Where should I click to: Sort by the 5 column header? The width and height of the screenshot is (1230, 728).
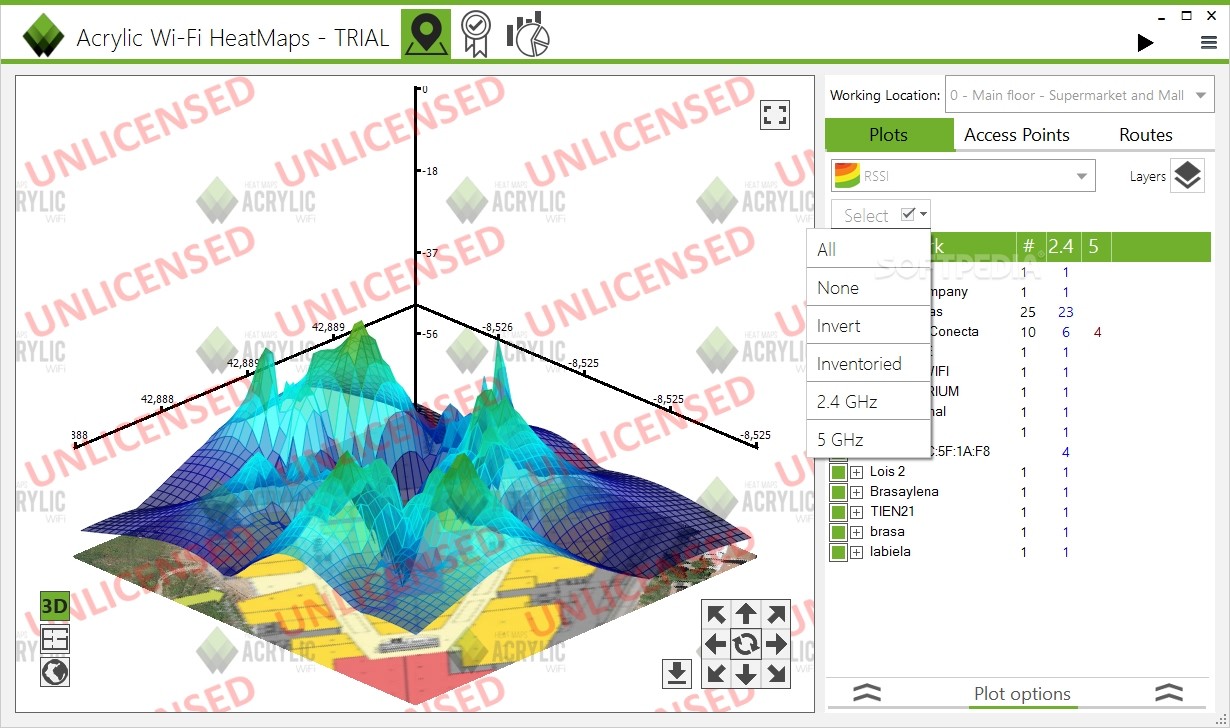pyautogui.click(x=1094, y=246)
